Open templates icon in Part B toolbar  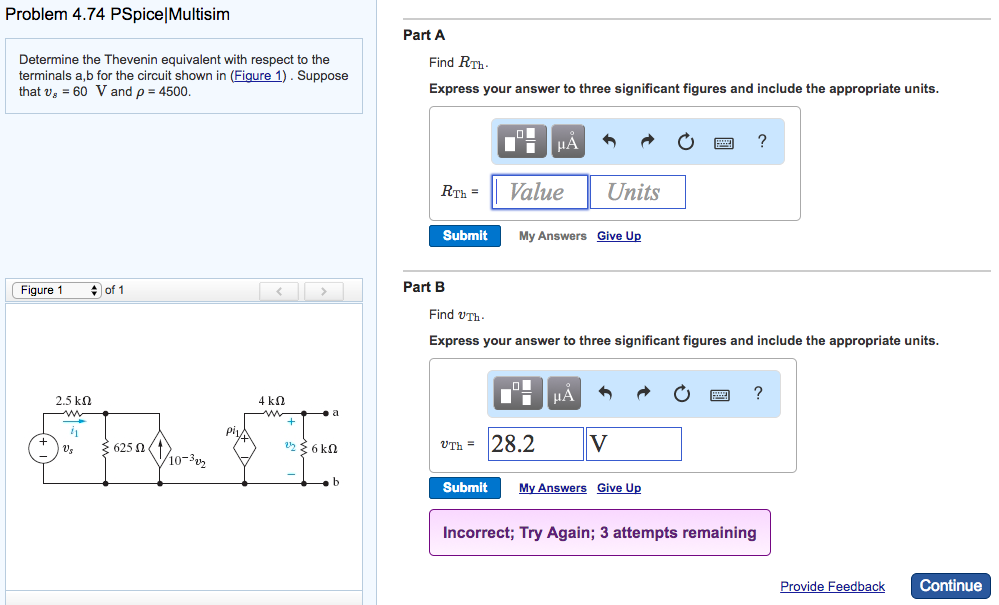tap(517, 393)
